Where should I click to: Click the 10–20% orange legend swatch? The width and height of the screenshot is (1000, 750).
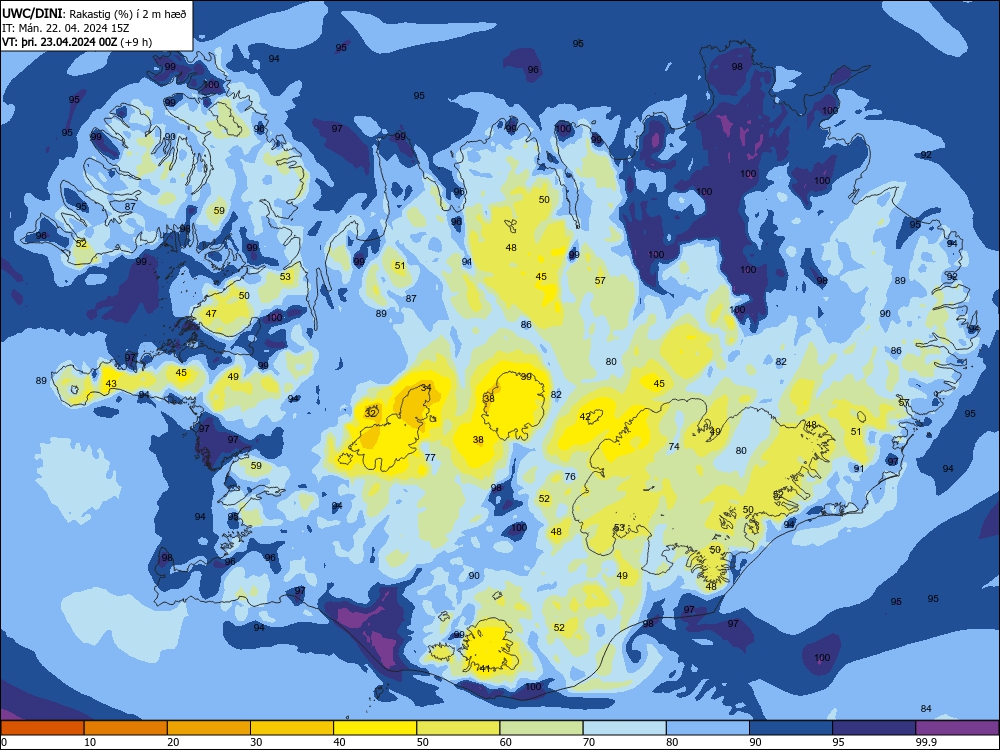[126, 728]
